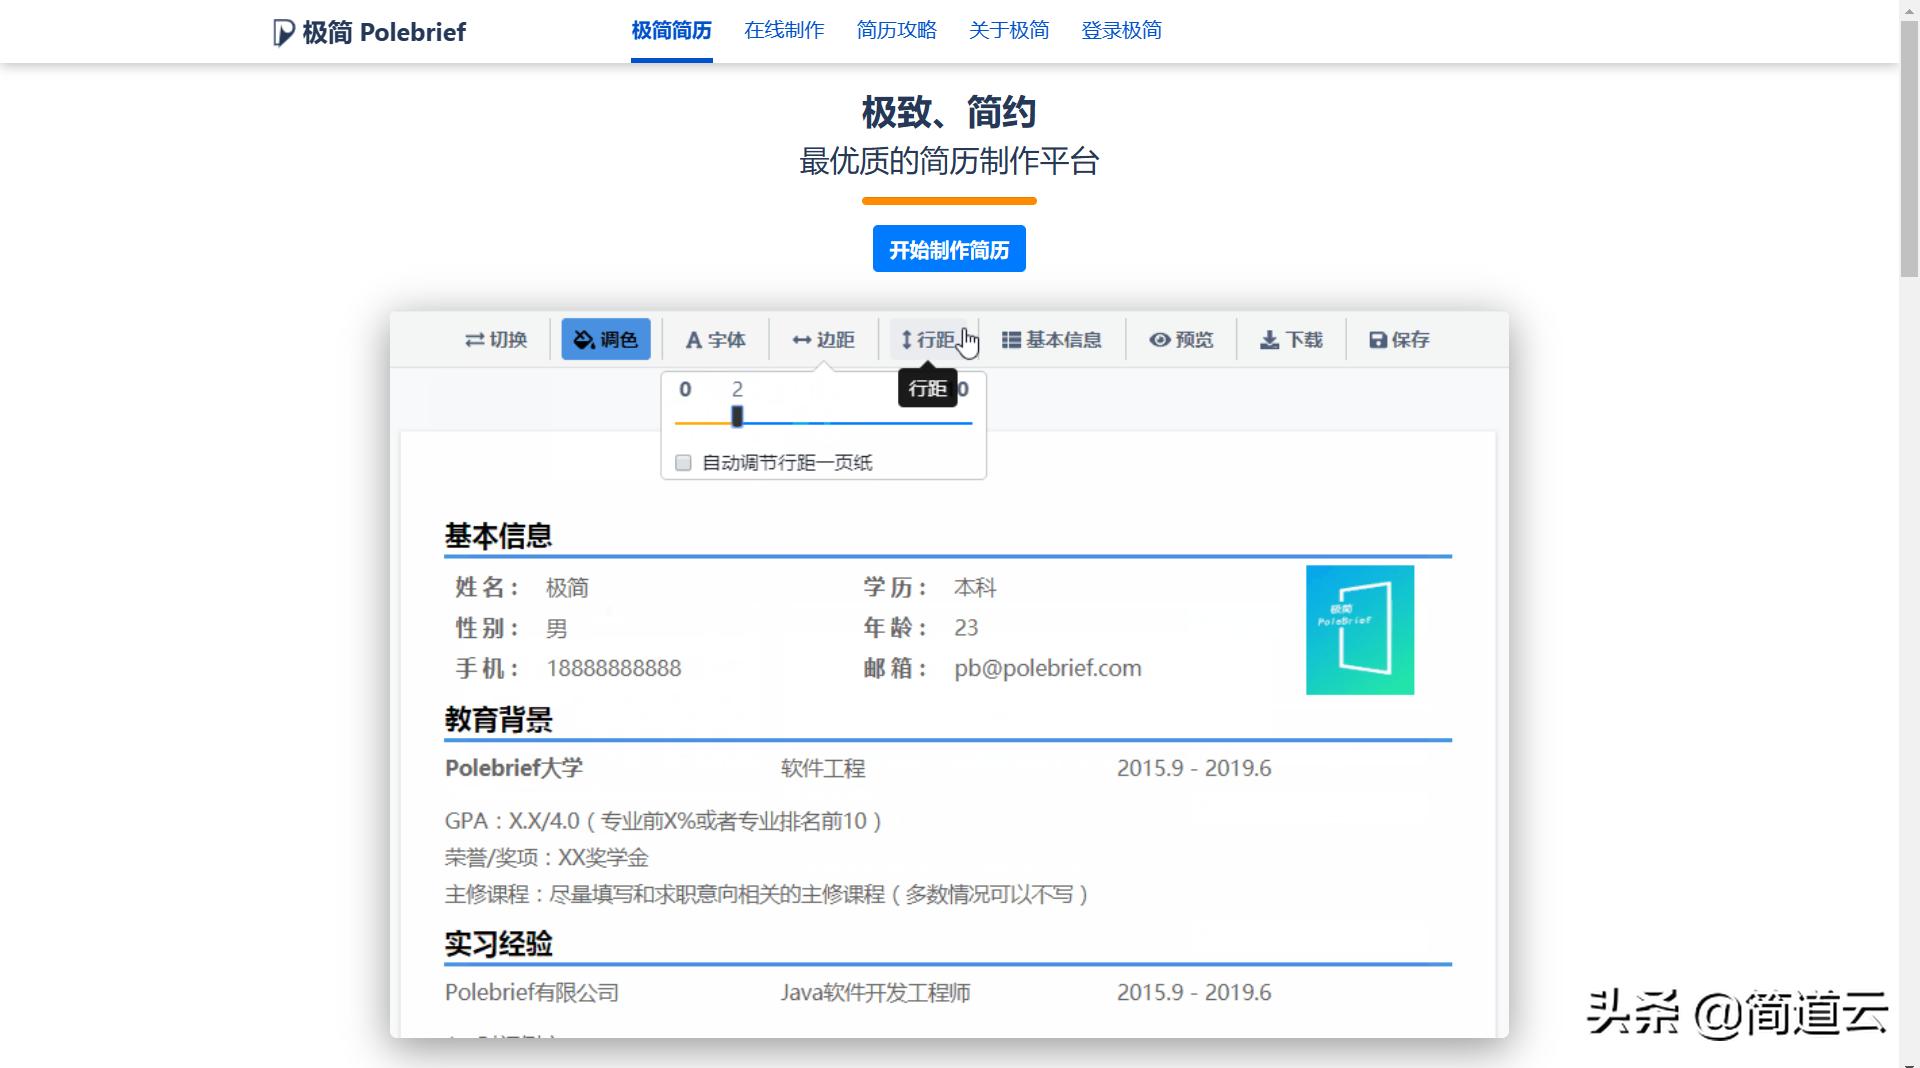The width and height of the screenshot is (1920, 1068).
Task: Open the 边距 margin adjustment tool
Action: (824, 340)
